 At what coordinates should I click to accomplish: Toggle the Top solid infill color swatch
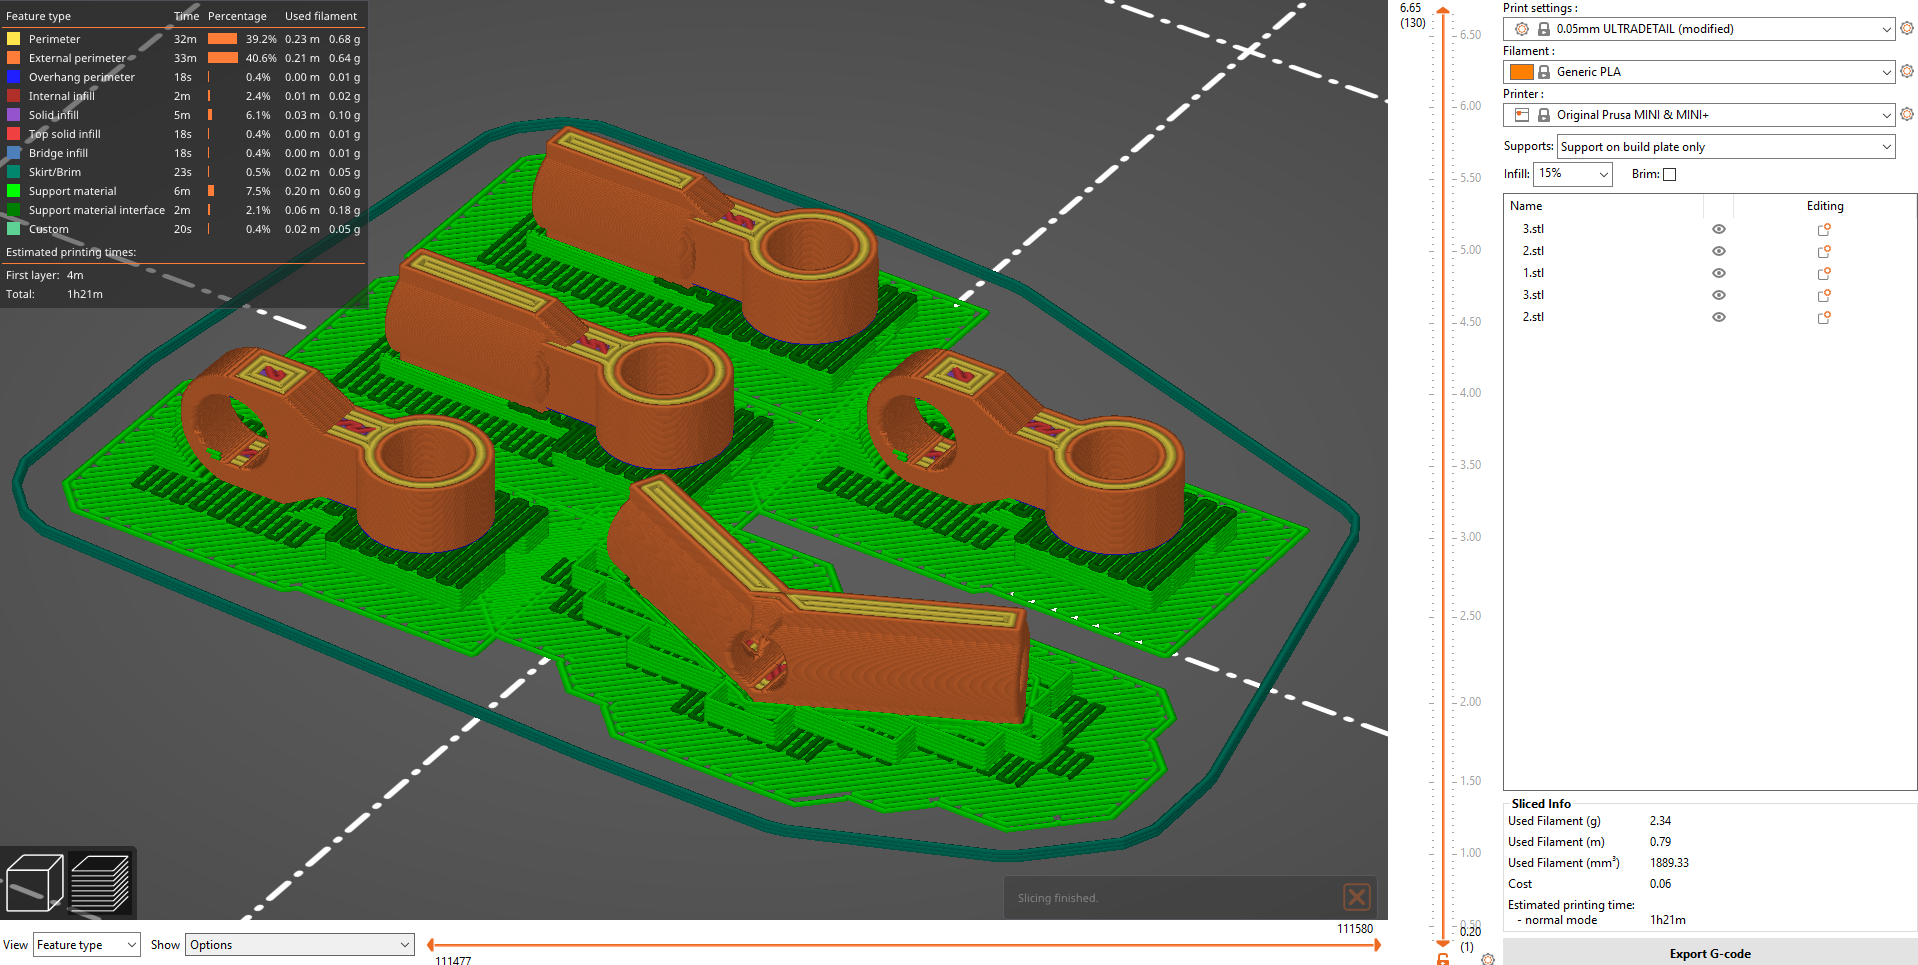[14, 134]
